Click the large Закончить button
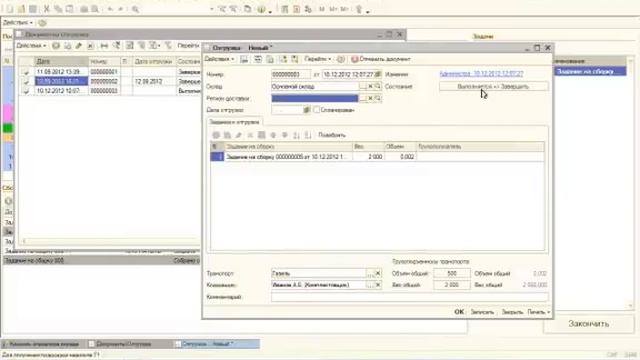 tap(589, 324)
